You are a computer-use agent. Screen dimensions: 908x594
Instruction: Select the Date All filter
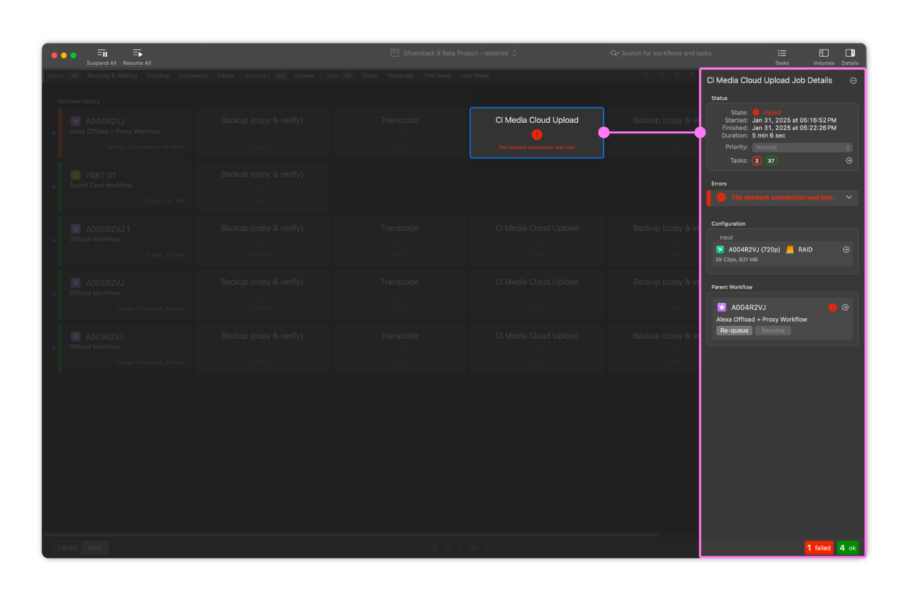tap(348, 76)
